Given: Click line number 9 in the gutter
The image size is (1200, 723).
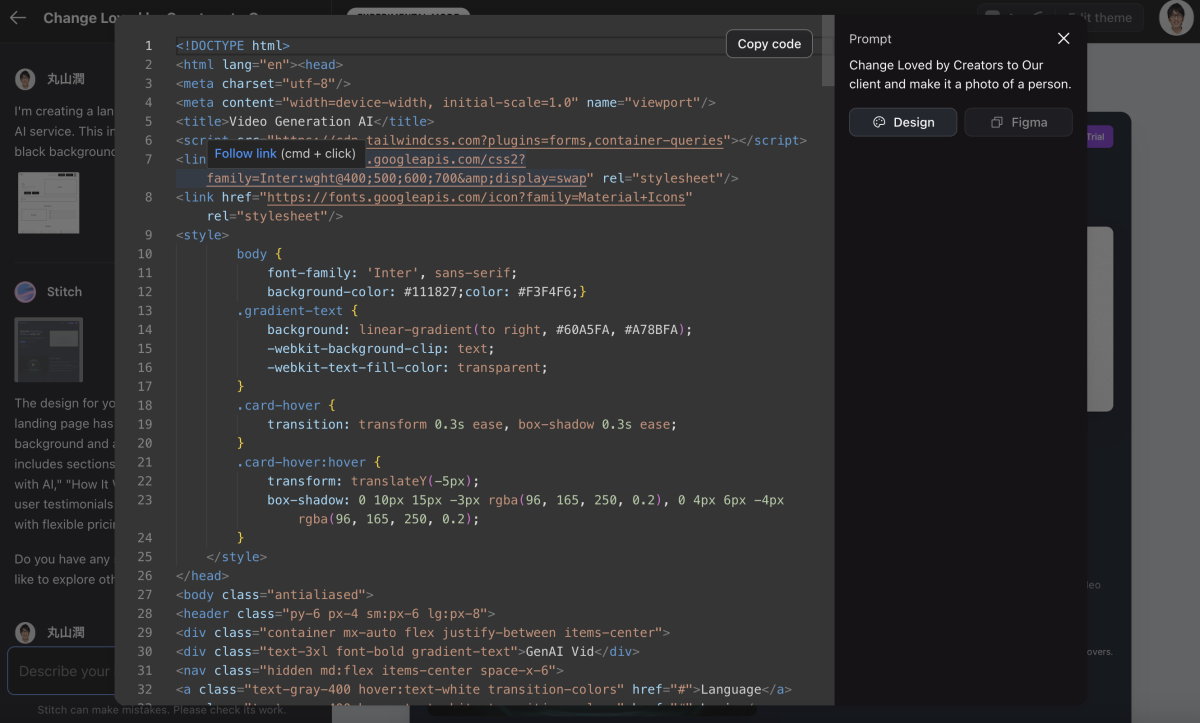Looking at the screenshot, I should [x=148, y=235].
